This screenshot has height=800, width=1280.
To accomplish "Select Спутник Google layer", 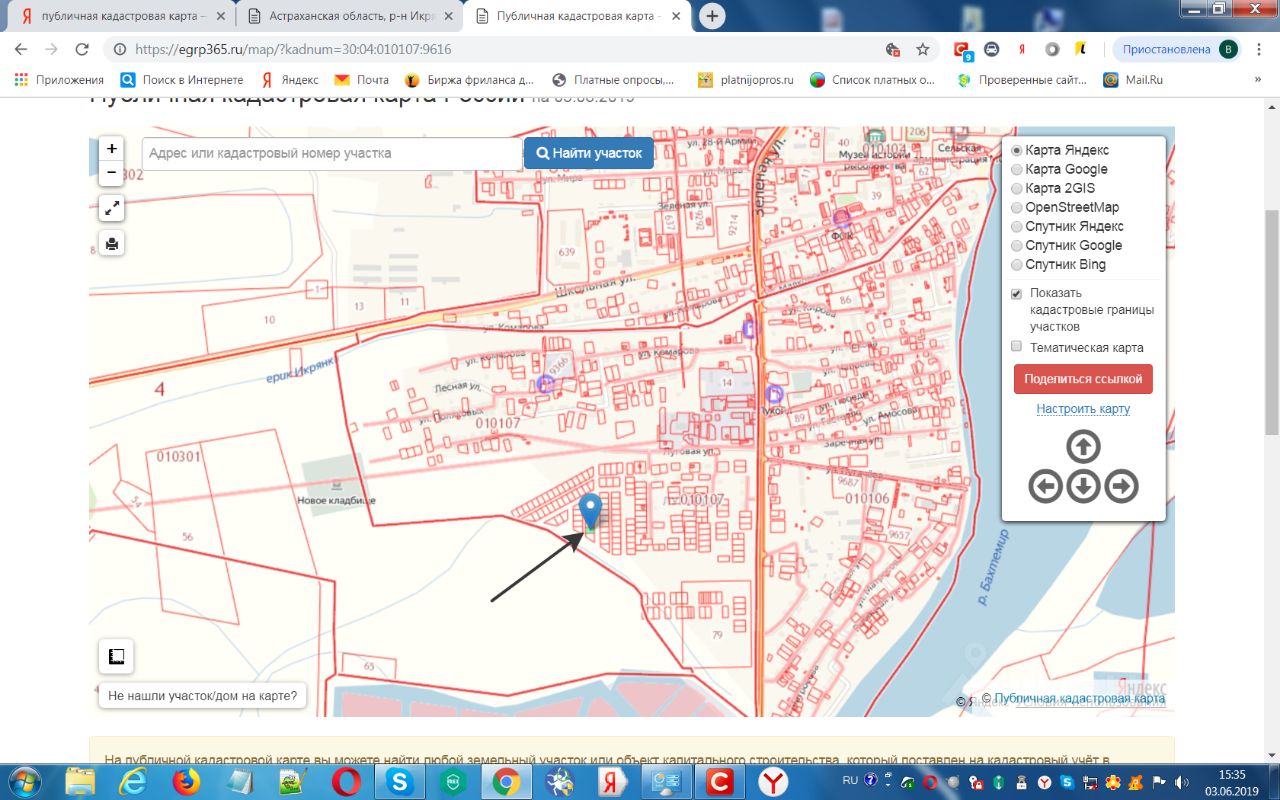I will (x=1017, y=245).
